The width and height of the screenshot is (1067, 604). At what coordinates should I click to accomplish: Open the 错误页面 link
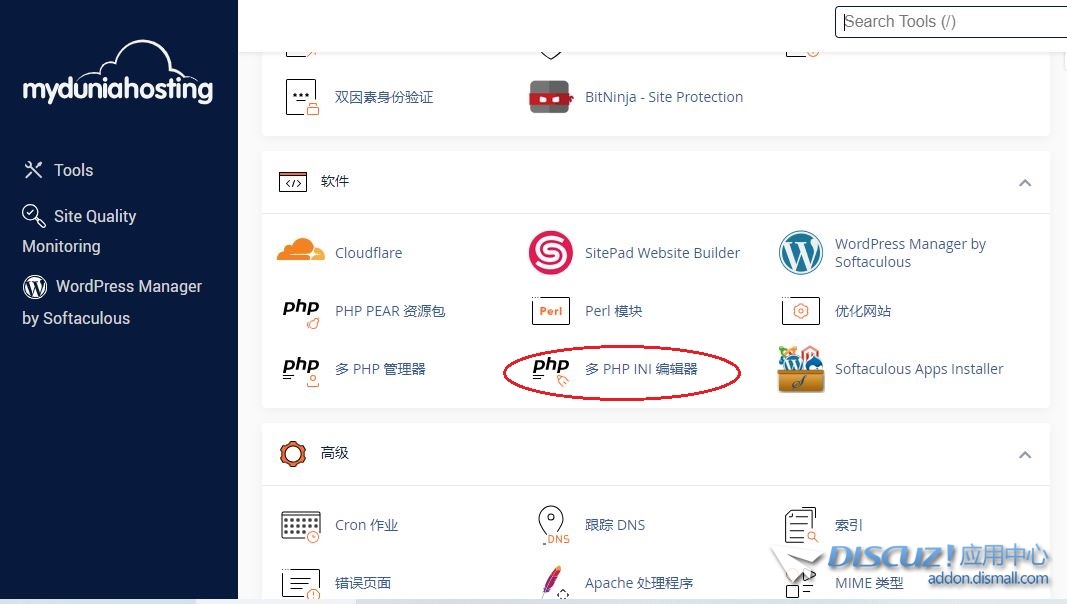point(363,583)
